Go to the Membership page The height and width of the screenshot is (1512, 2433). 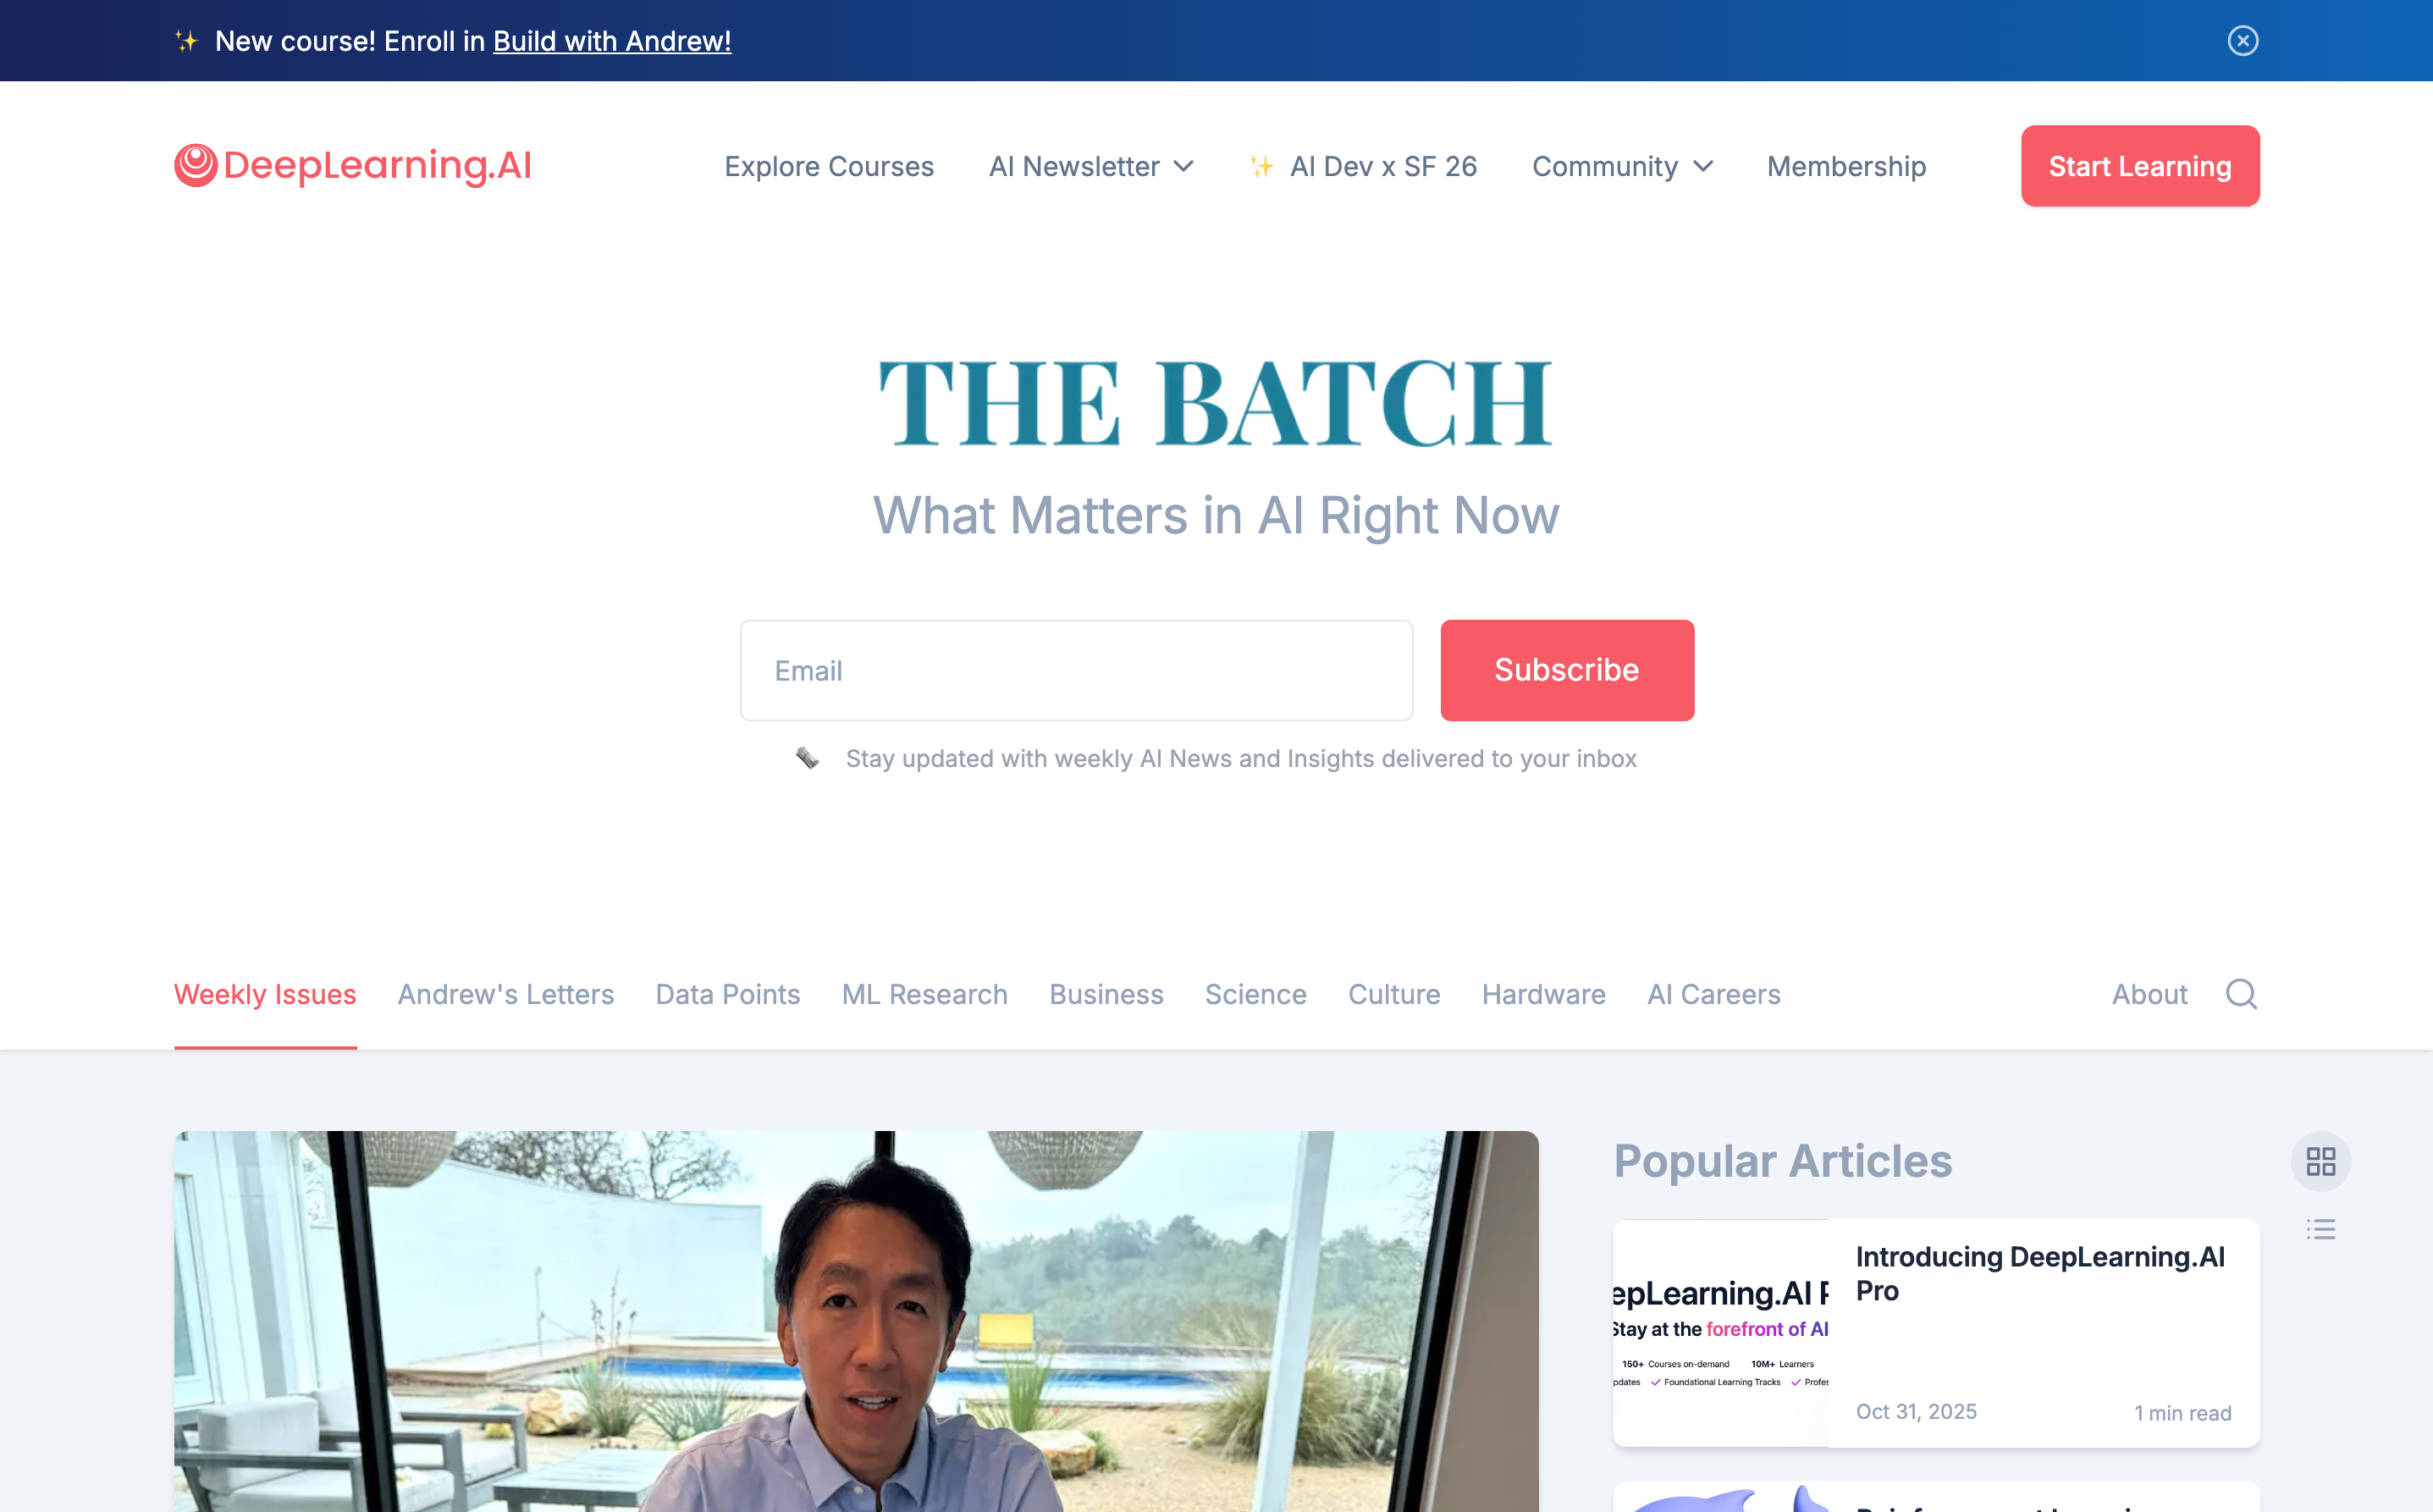click(1846, 166)
